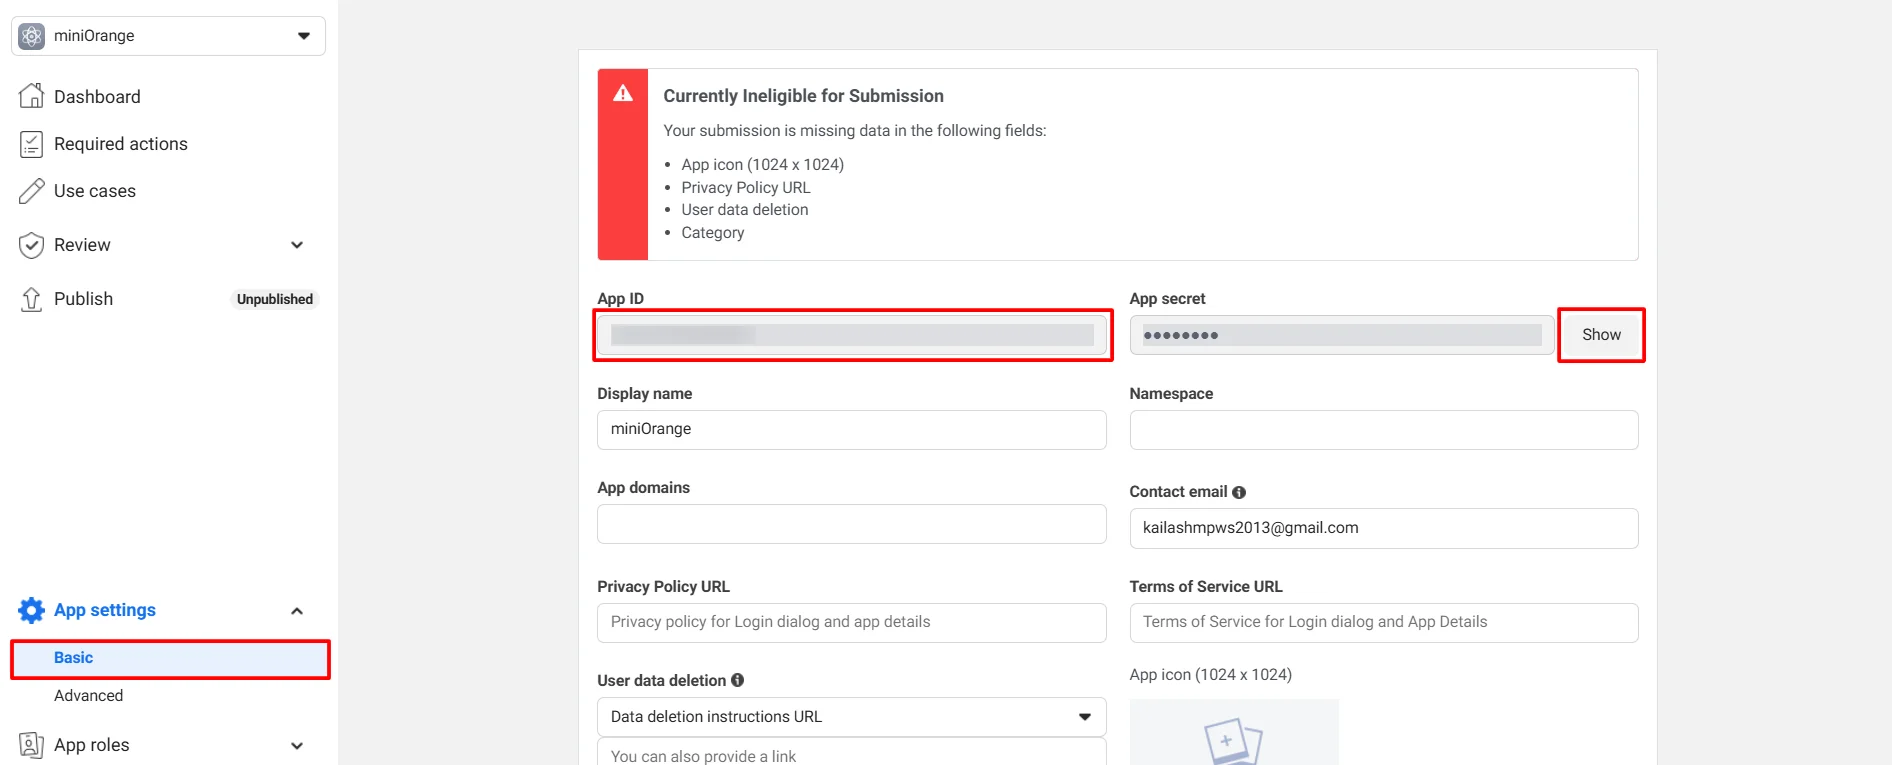
Task: Click the Review shield icon
Action: click(32, 245)
